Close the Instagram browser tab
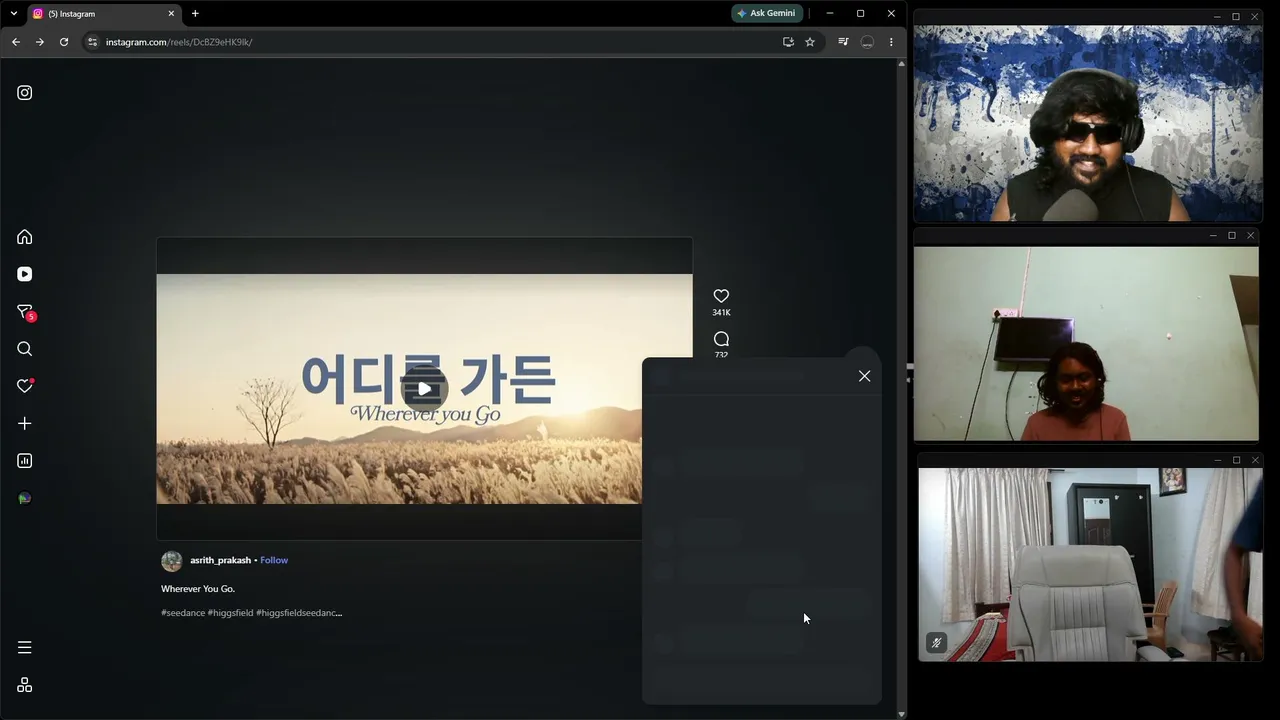The width and height of the screenshot is (1280, 720). 171,14
